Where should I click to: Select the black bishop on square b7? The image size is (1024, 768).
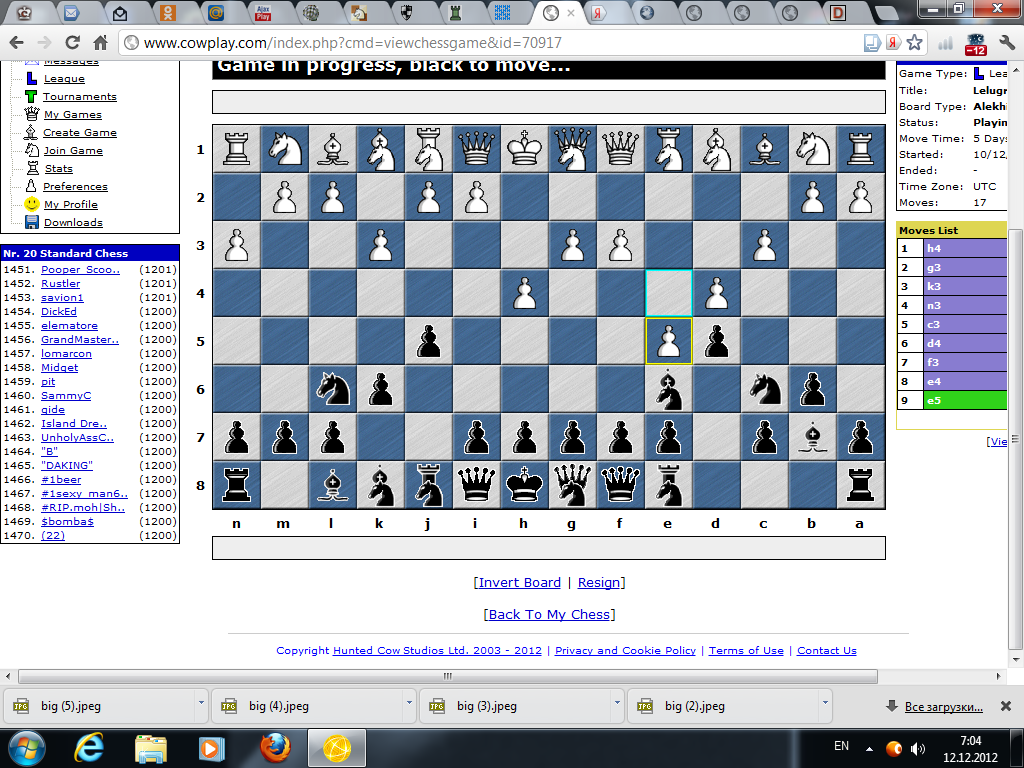click(813, 437)
